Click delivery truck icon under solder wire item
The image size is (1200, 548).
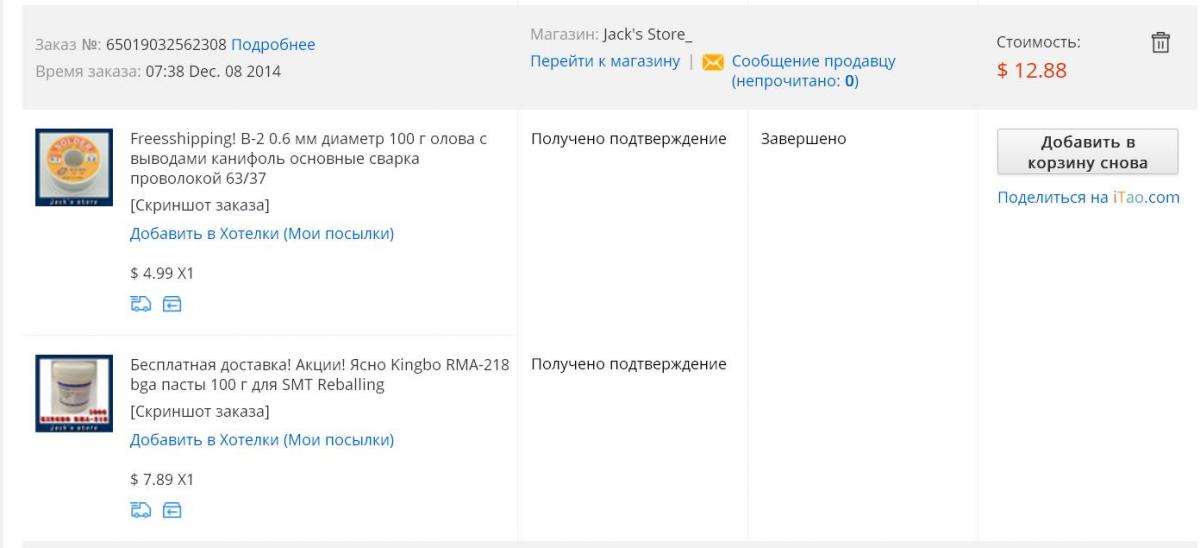tap(139, 304)
